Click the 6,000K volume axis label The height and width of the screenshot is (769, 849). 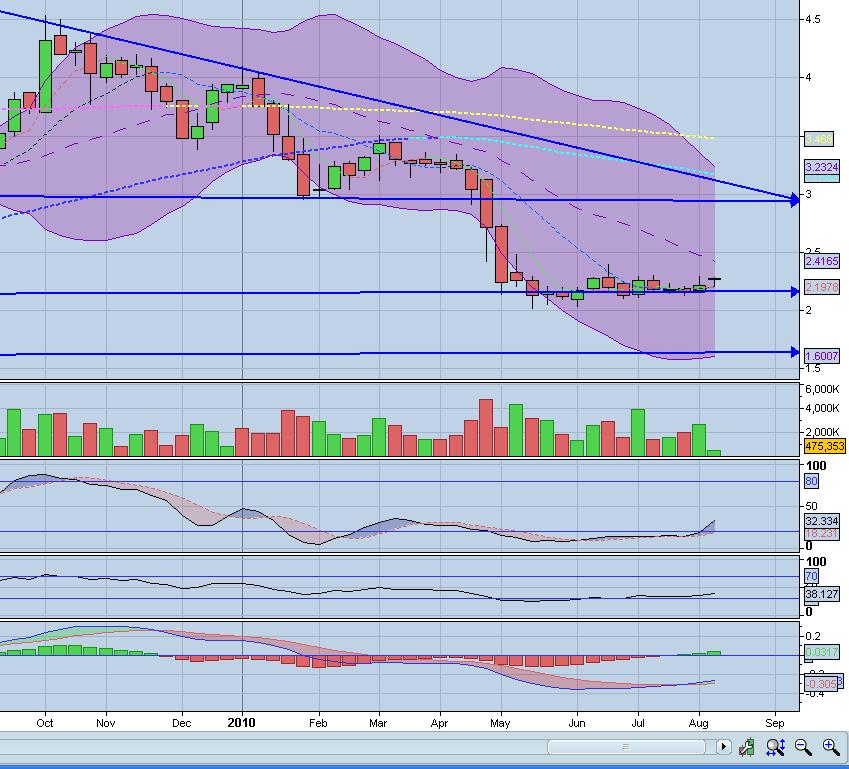click(822, 389)
